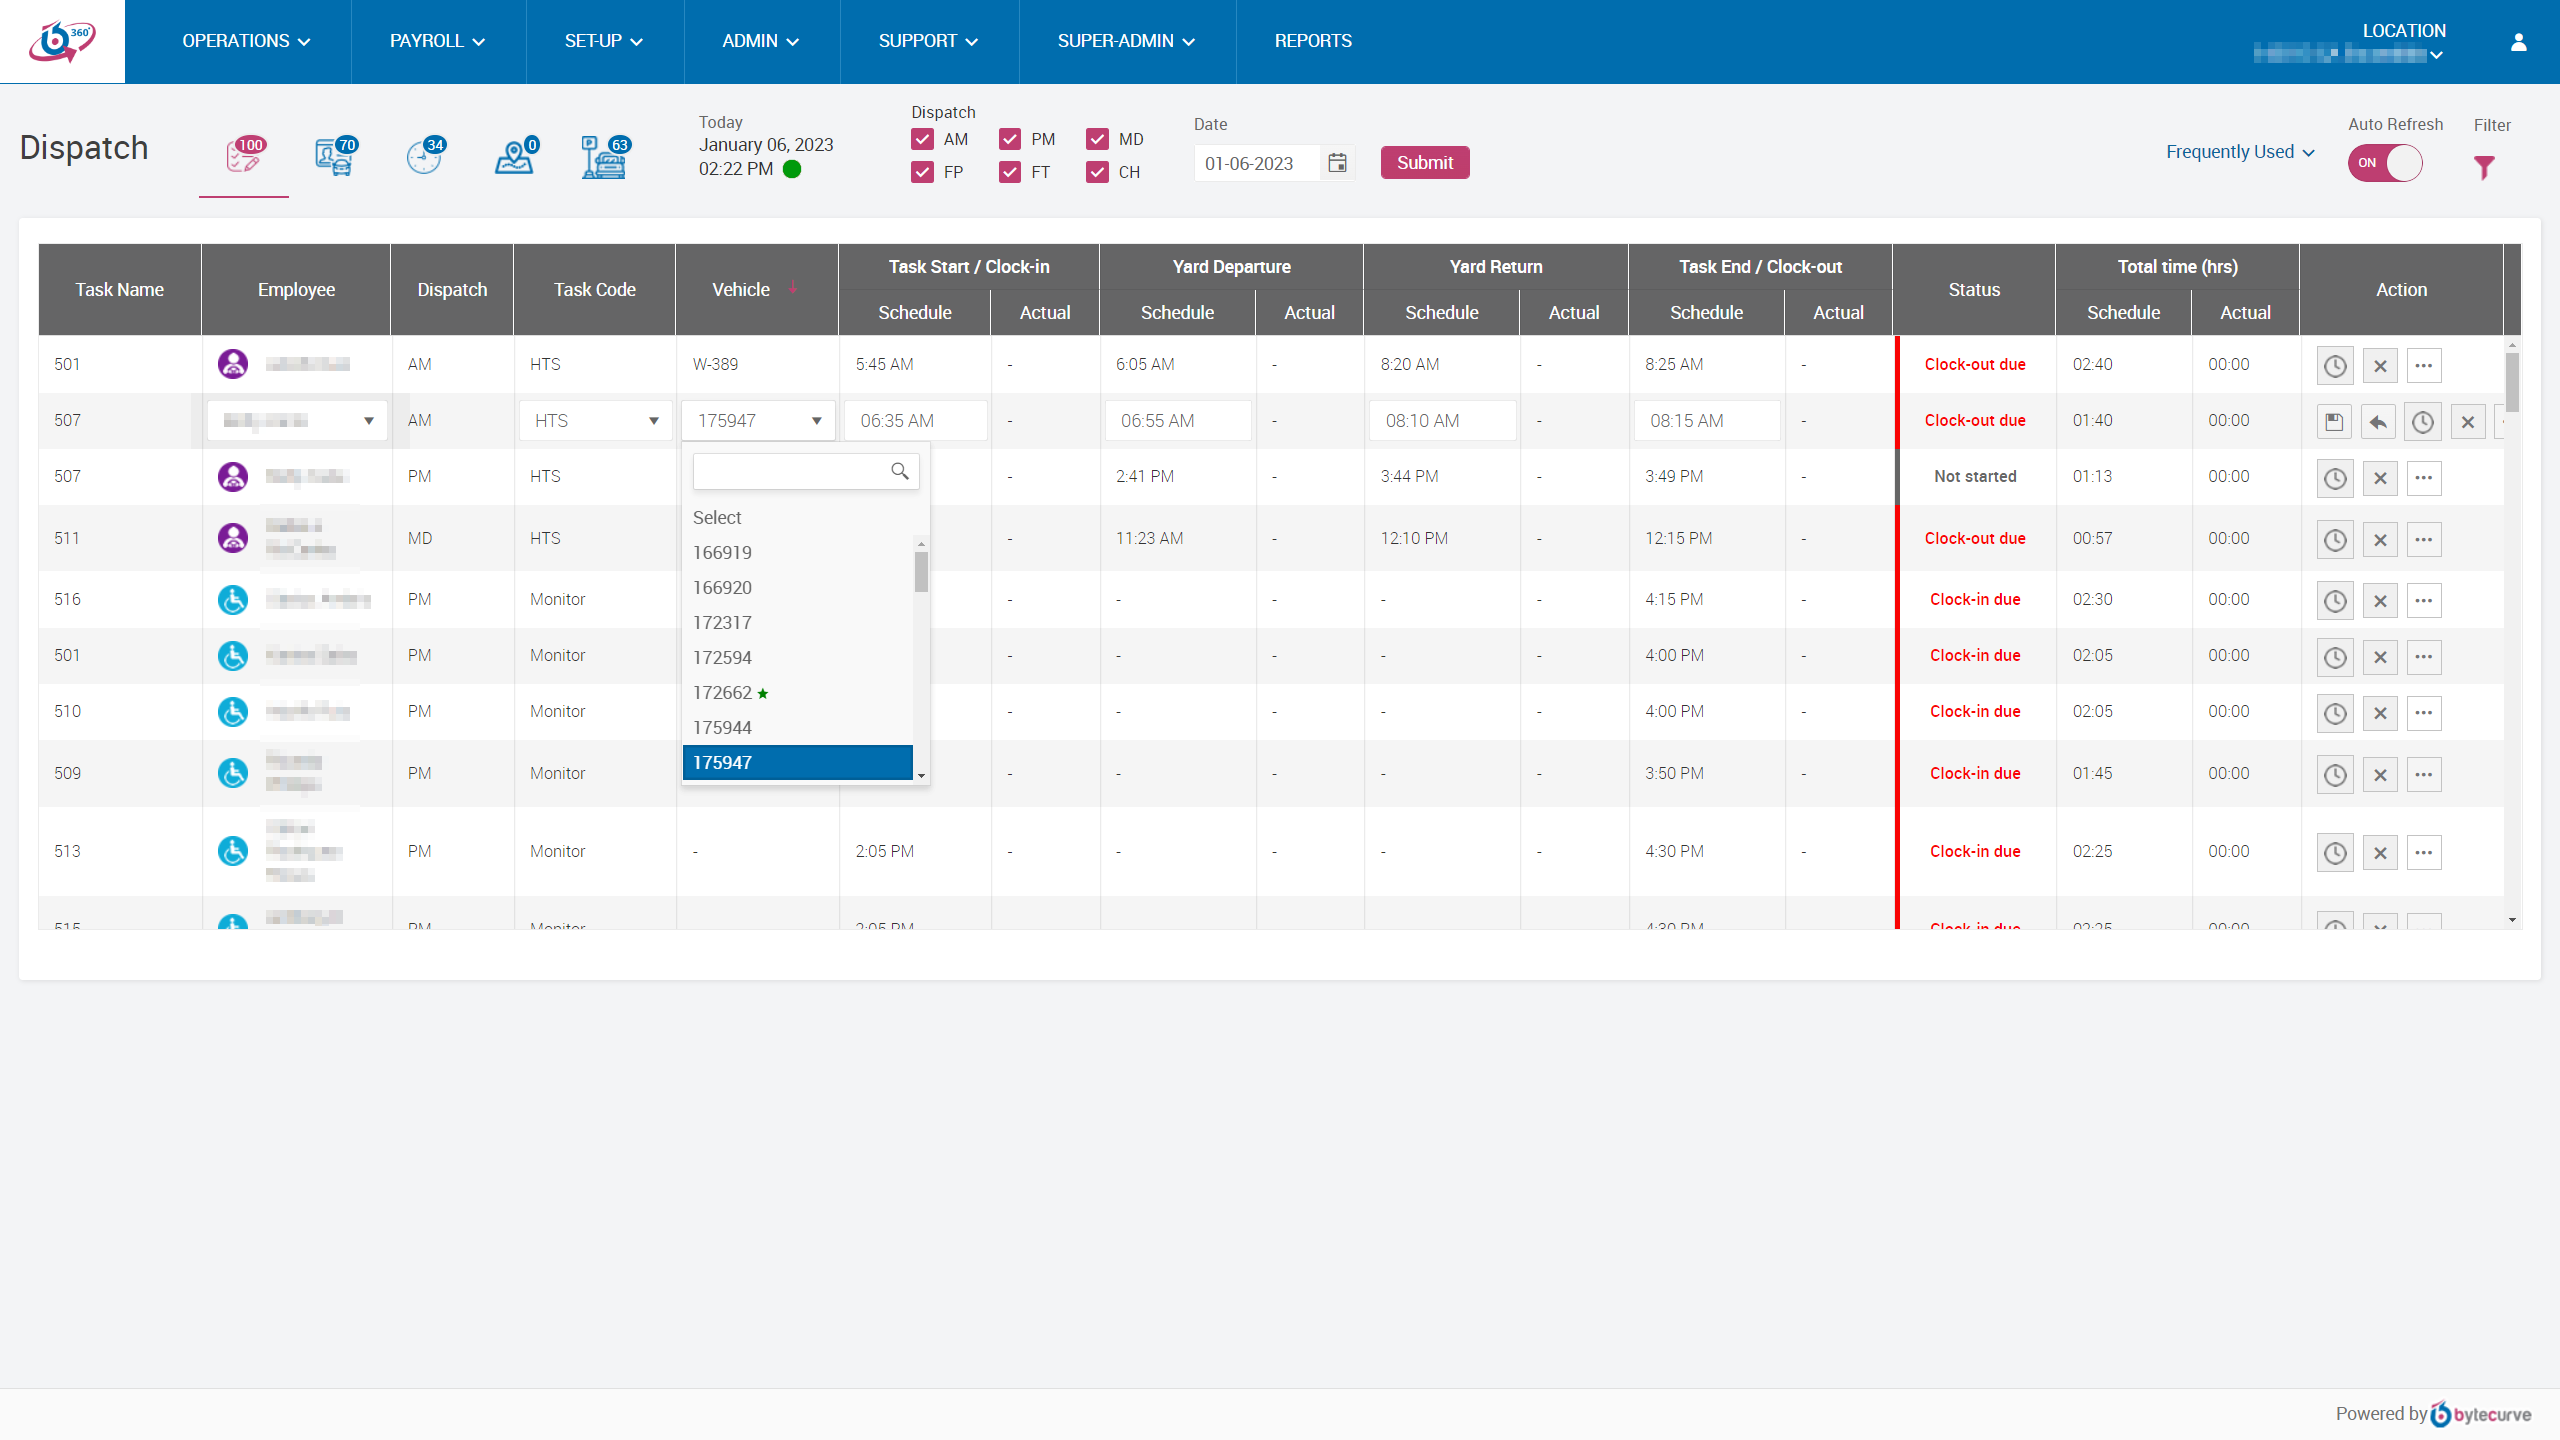Click the vehicle dropdown list scrollbar

point(921,573)
